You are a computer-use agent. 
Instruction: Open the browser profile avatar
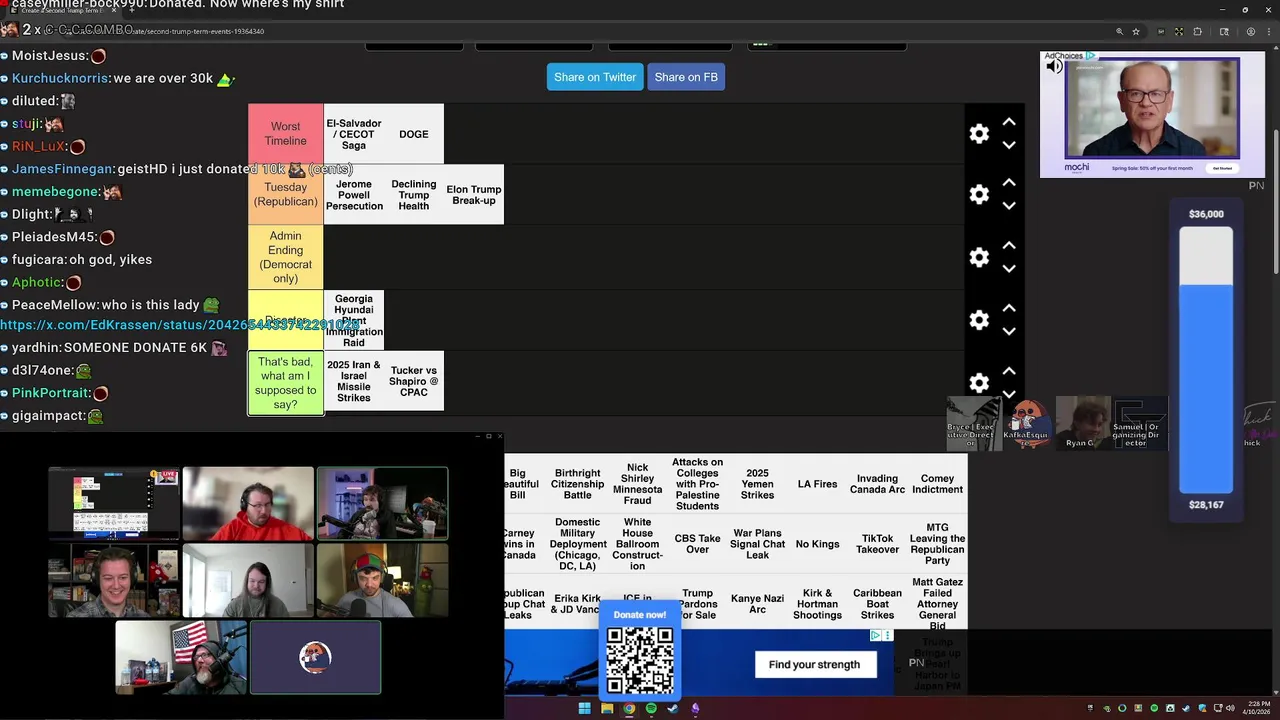pos(1250,31)
